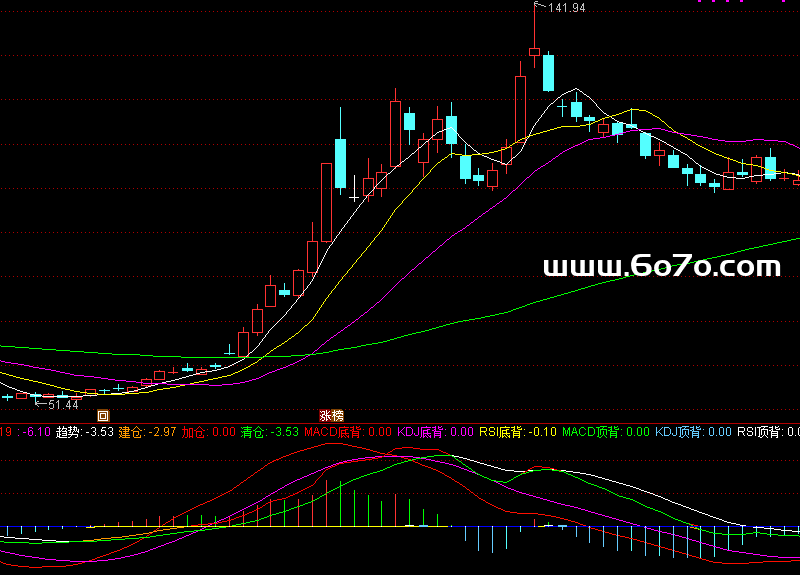Select the 建仓 indicator label
Image resolution: width=800 pixels, height=575 pixels.
click(x=131, y=432)
